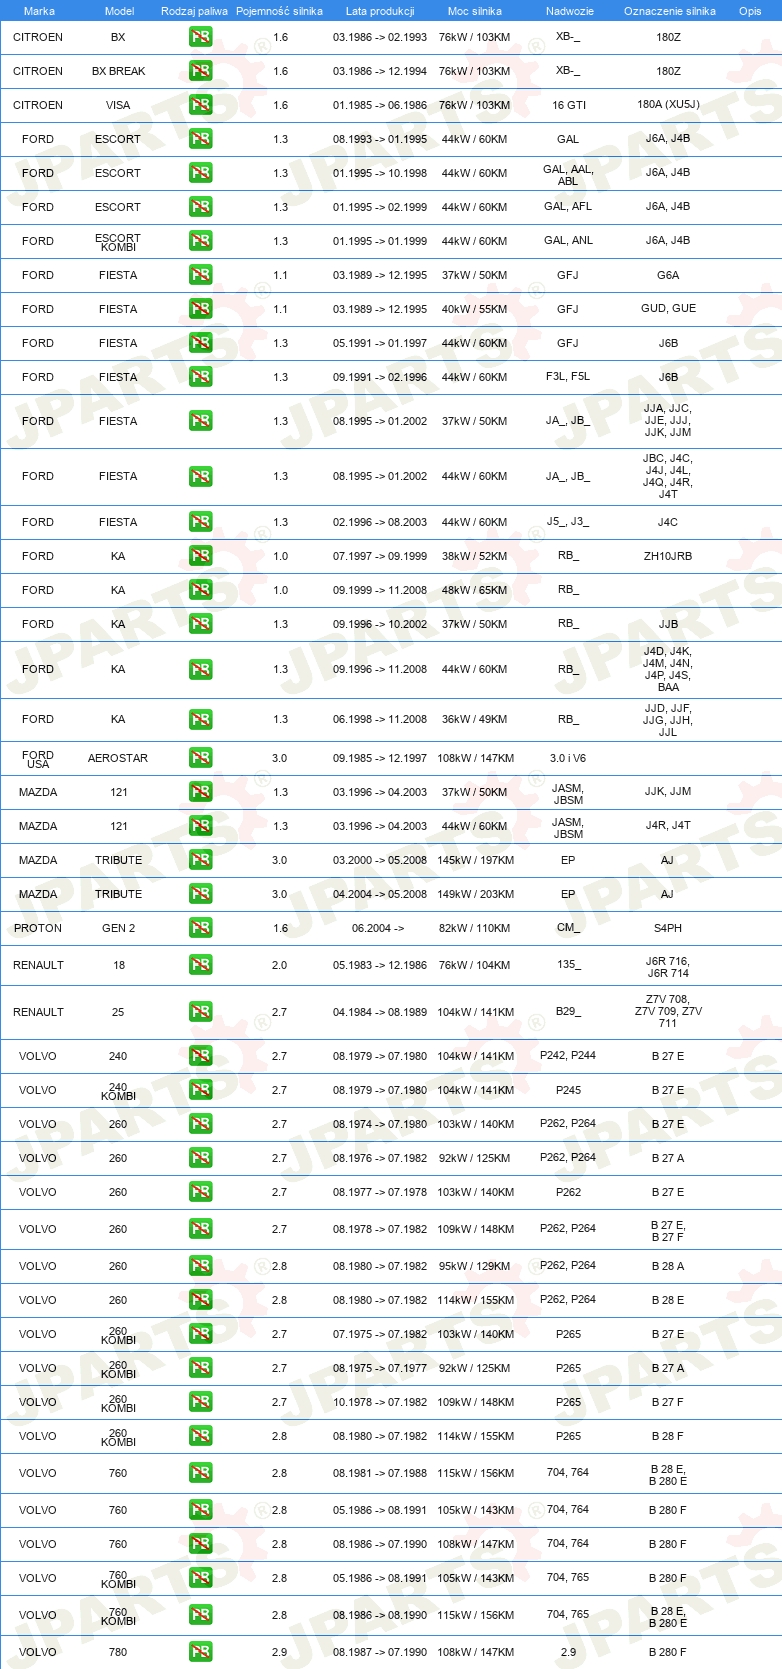Select body cell 'P245'
This screenshot has width=782, height=1669.
[x=568, y=1090]
